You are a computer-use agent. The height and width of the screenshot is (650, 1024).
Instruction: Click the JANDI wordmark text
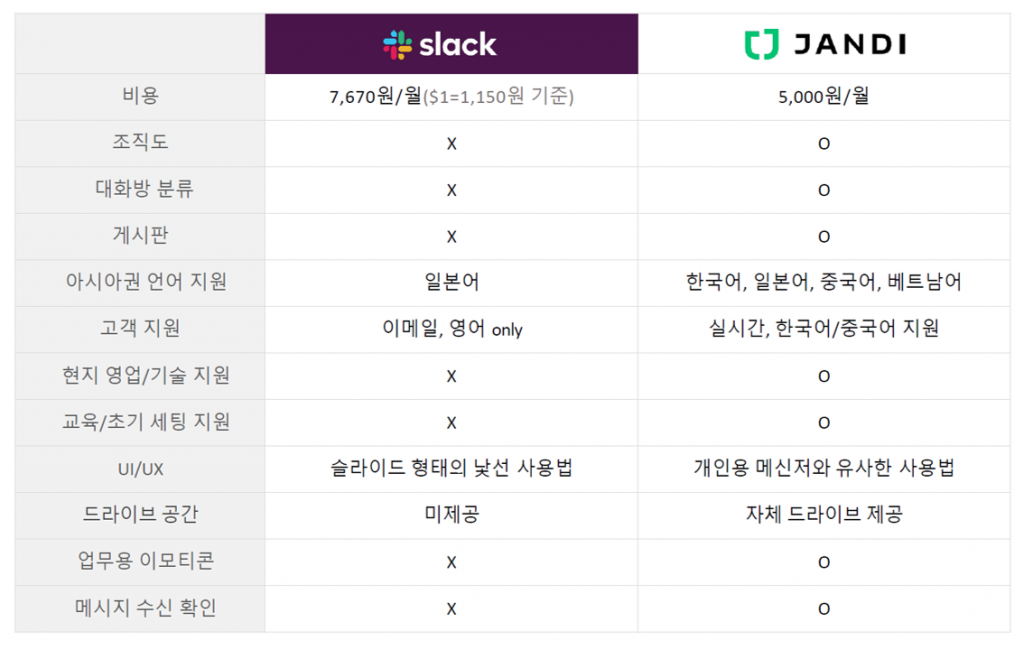pyautogui.click(x=848, y=44)
